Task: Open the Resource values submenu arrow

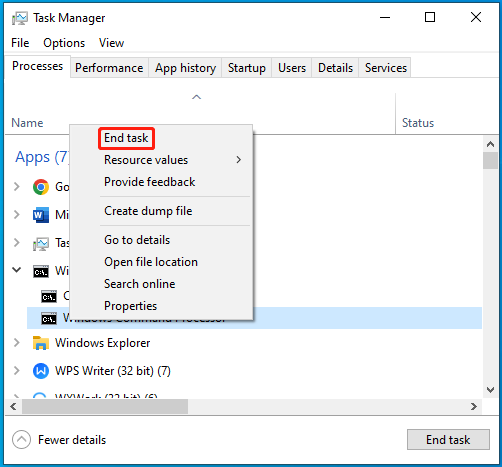Action: pos(239,160)
